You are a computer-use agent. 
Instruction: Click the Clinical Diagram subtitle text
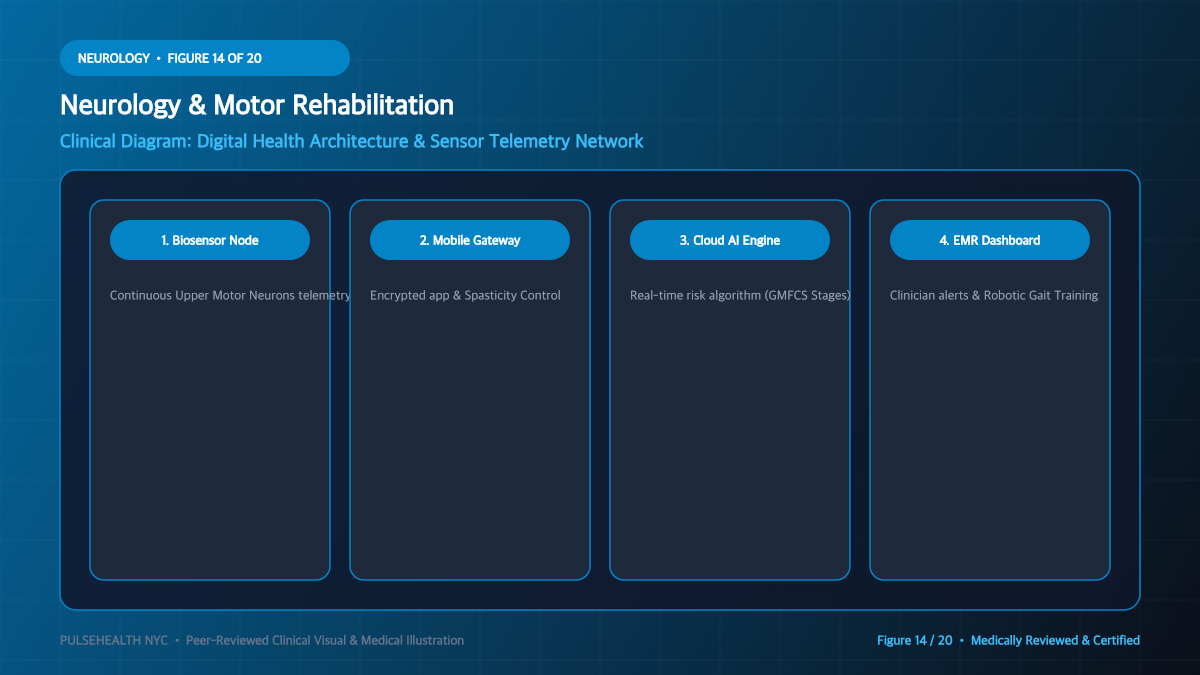coord(352,141)
